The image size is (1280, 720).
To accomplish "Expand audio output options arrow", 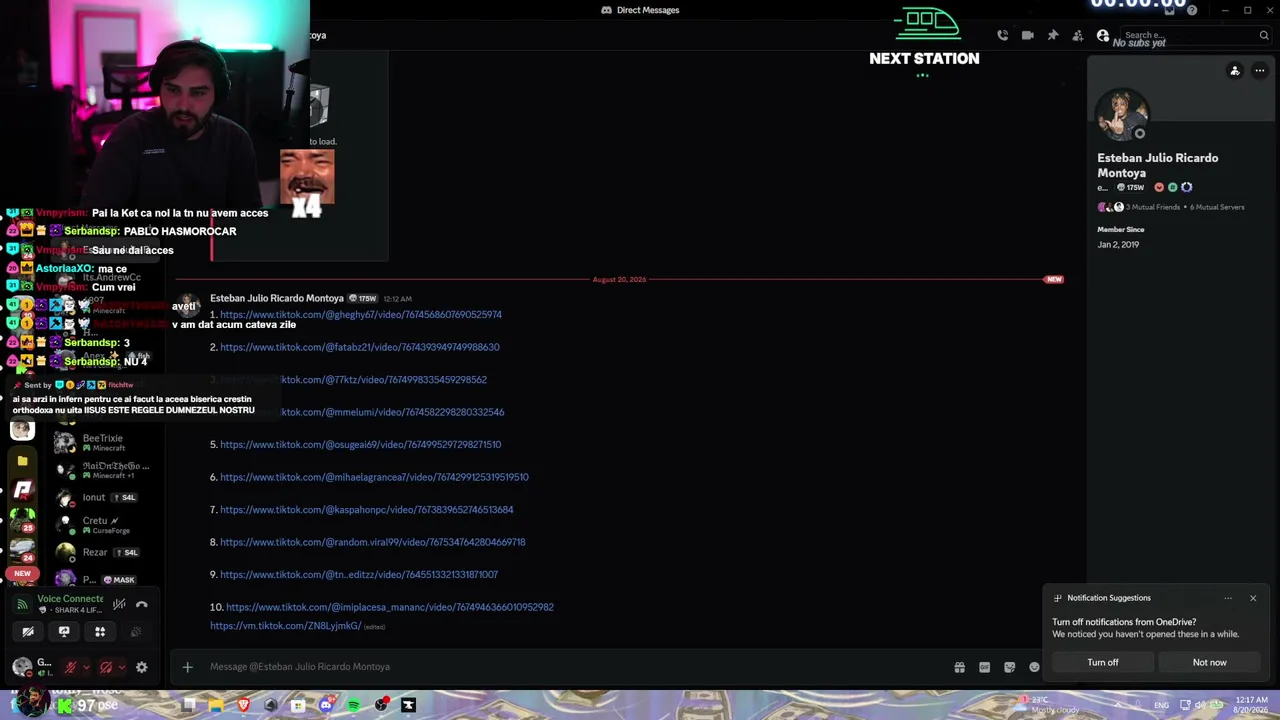I will pos(122,667).
